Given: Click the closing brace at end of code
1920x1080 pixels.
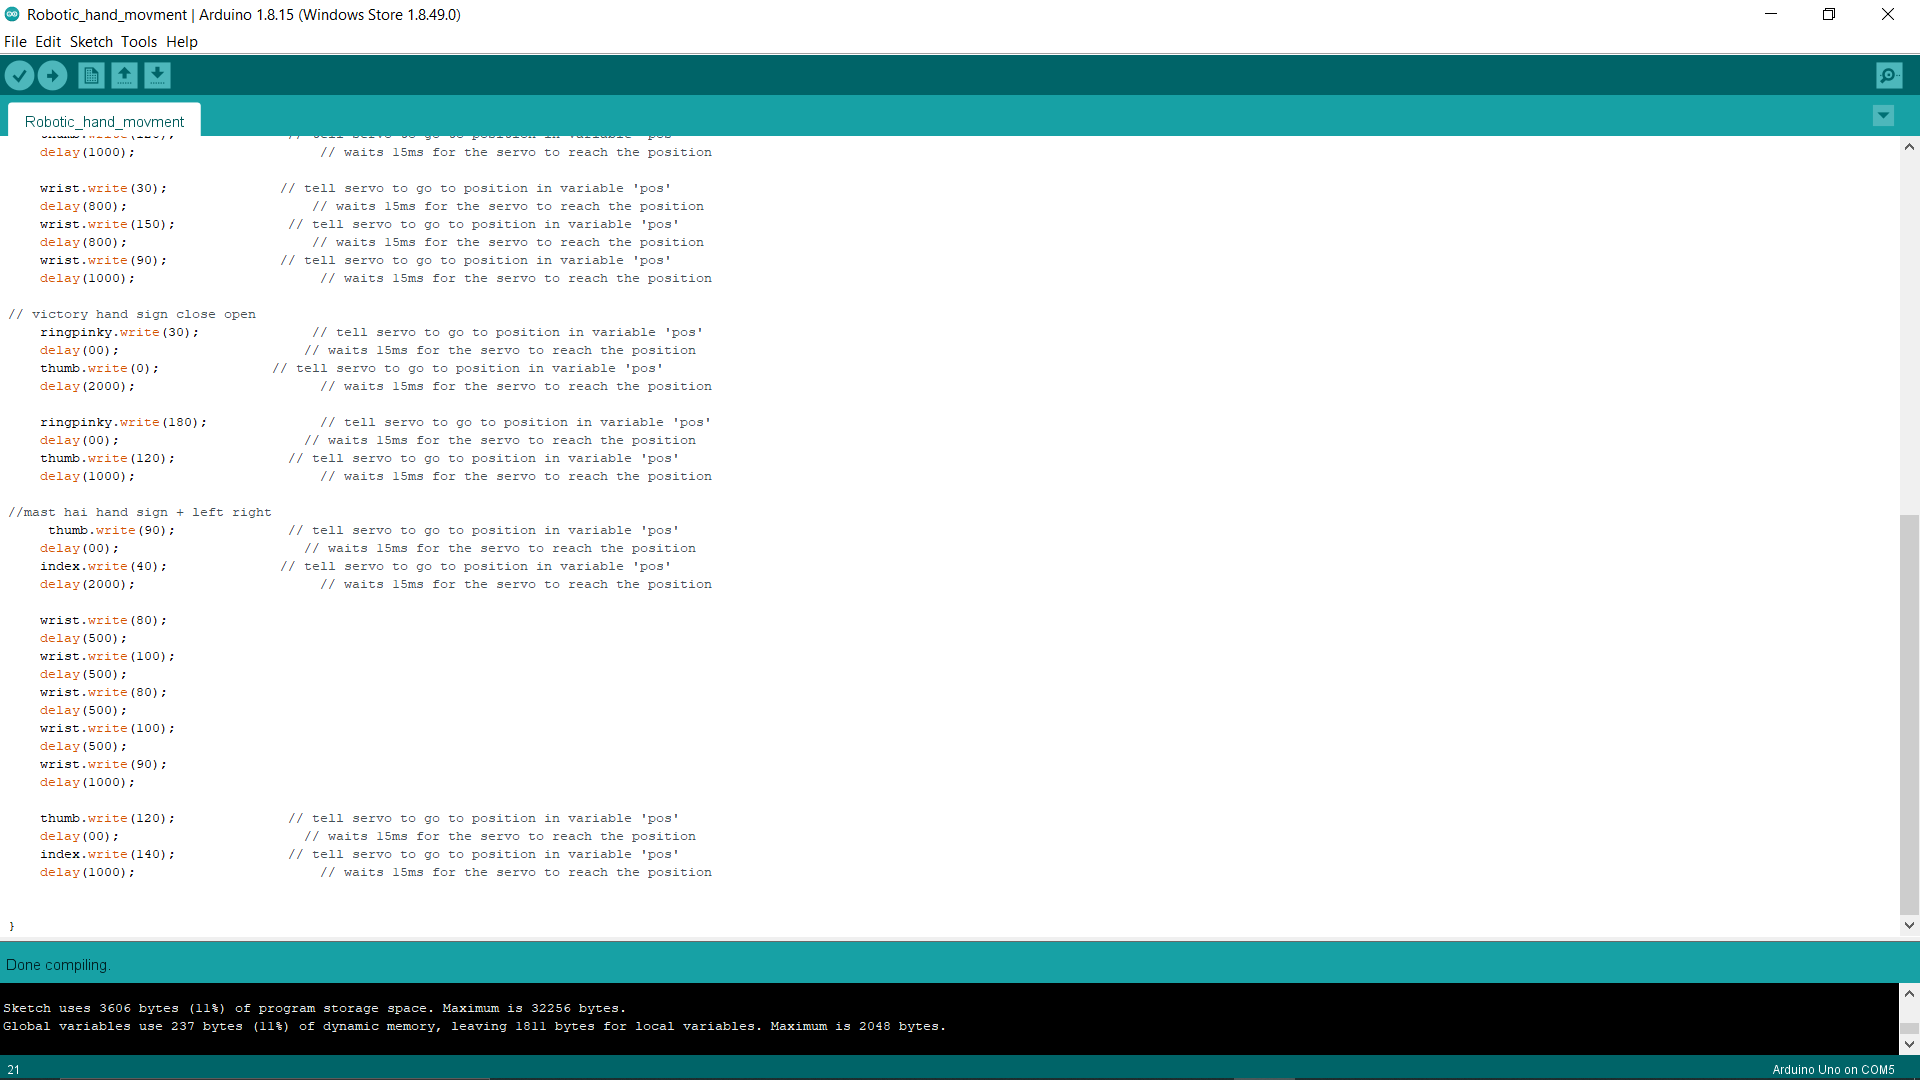Looking at the screenshot, I should [12, 926].
